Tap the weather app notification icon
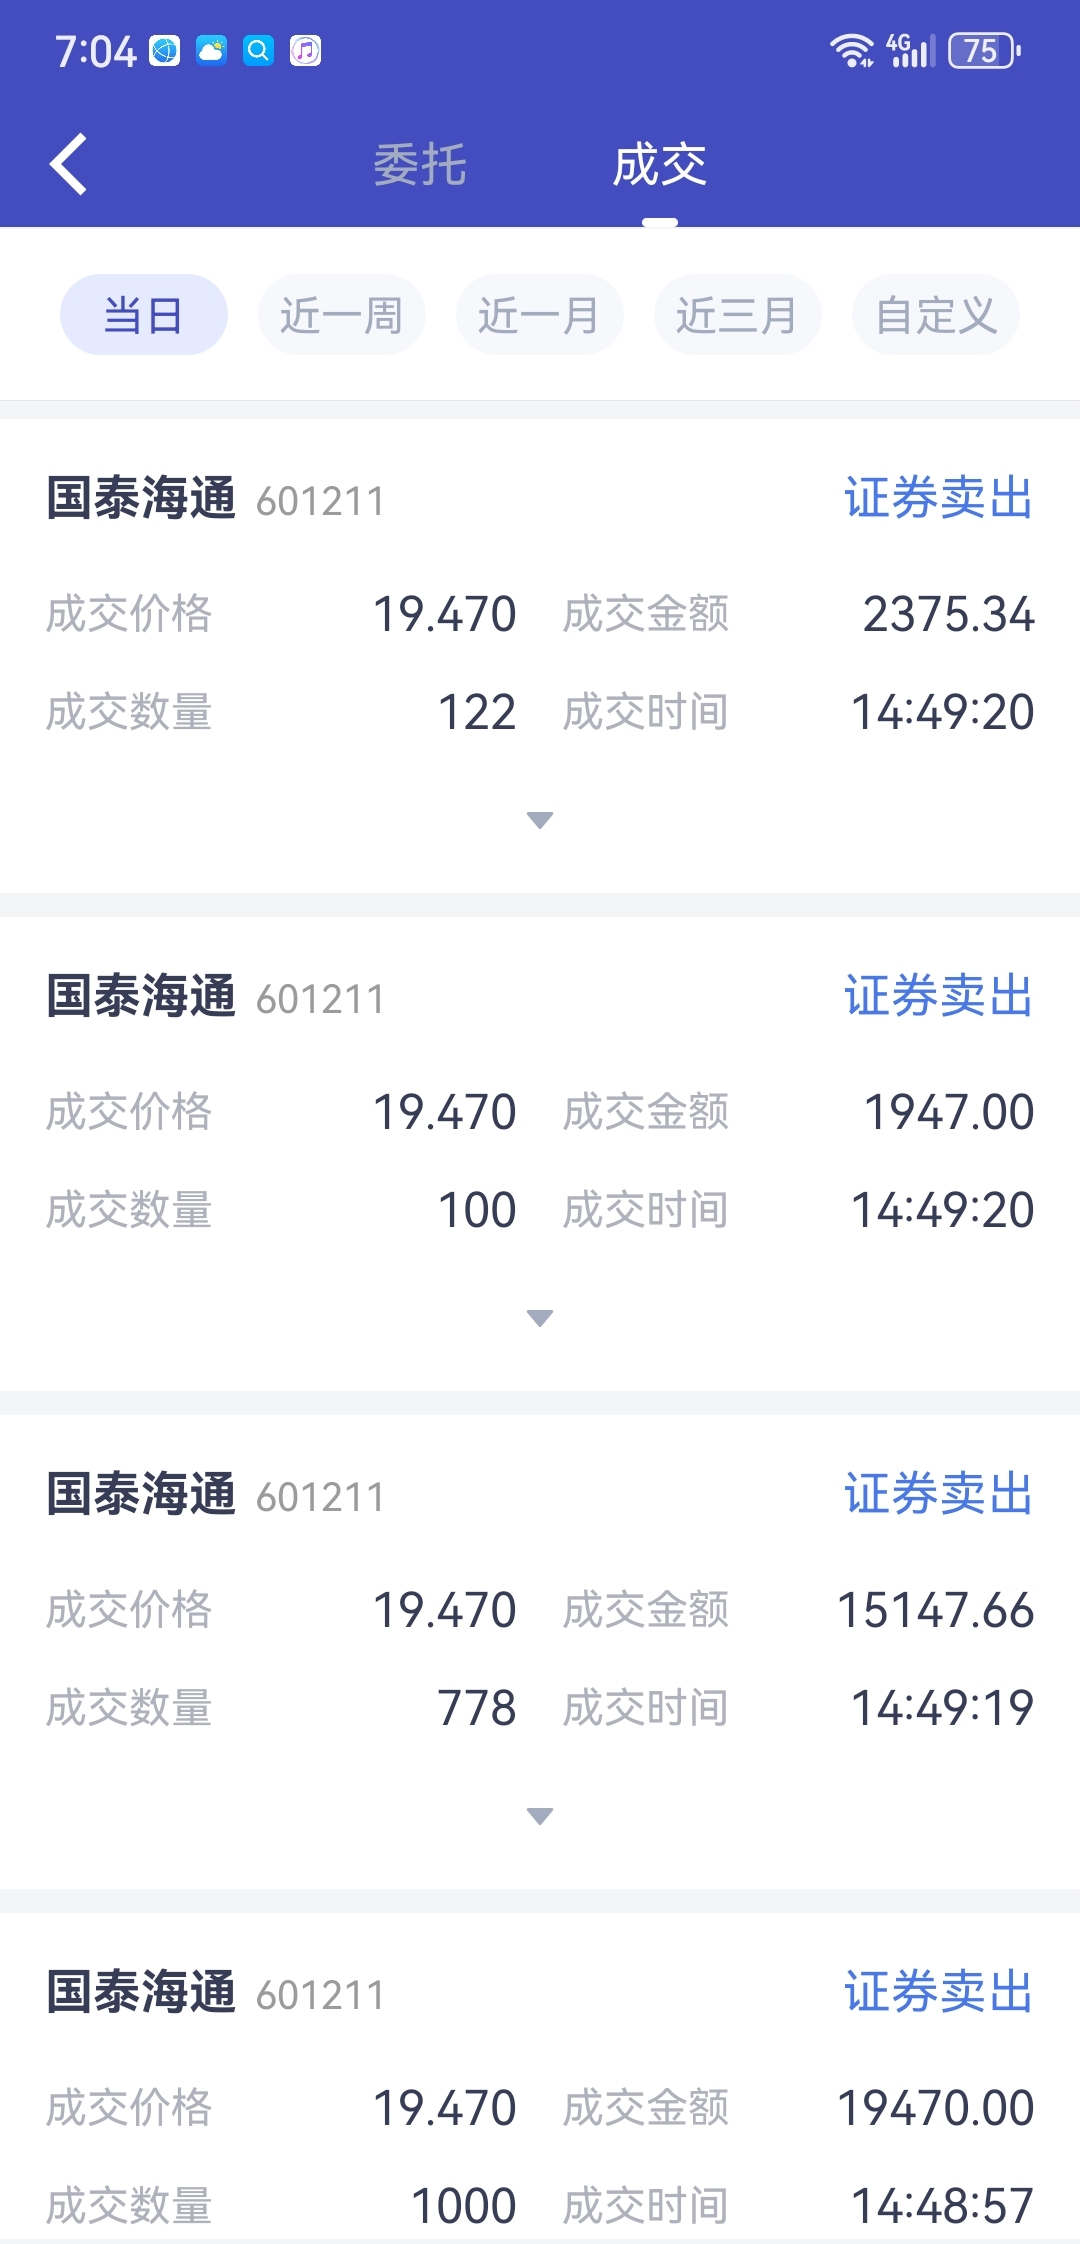Image resolution: width=1080 pixels, height=2244 pixels. [x=212, y=50]
